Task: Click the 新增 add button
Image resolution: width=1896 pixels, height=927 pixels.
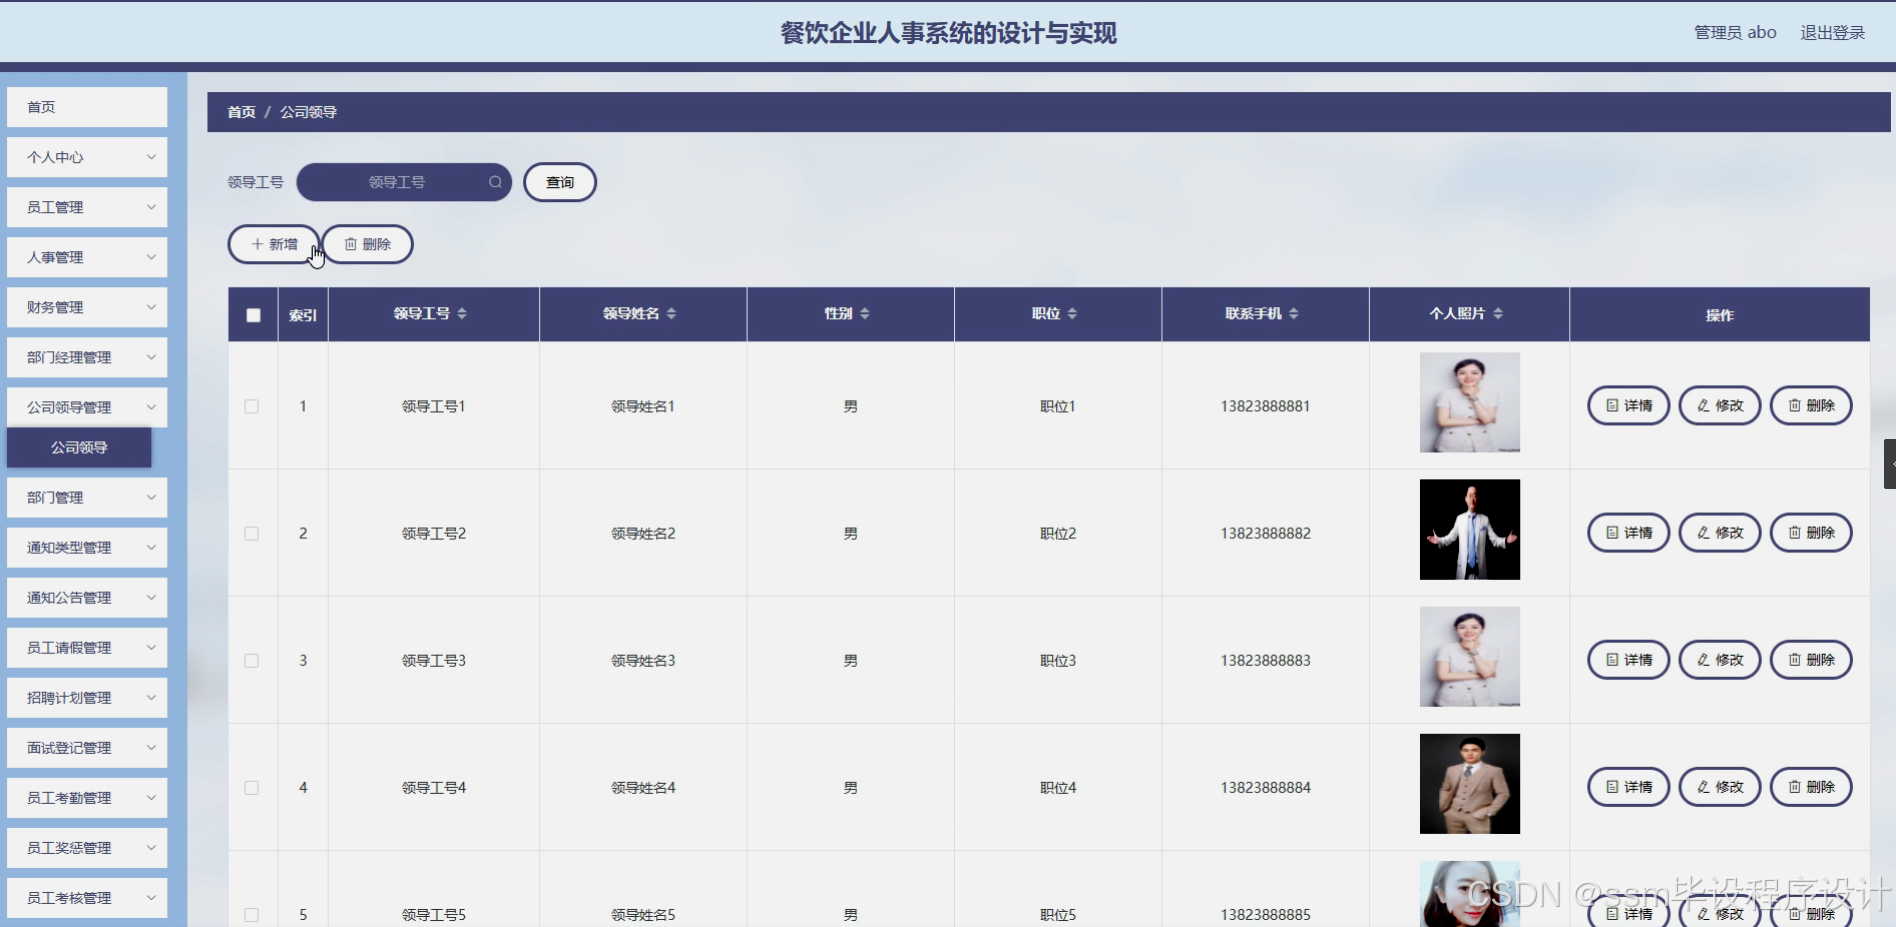Action: coord(274,244)
